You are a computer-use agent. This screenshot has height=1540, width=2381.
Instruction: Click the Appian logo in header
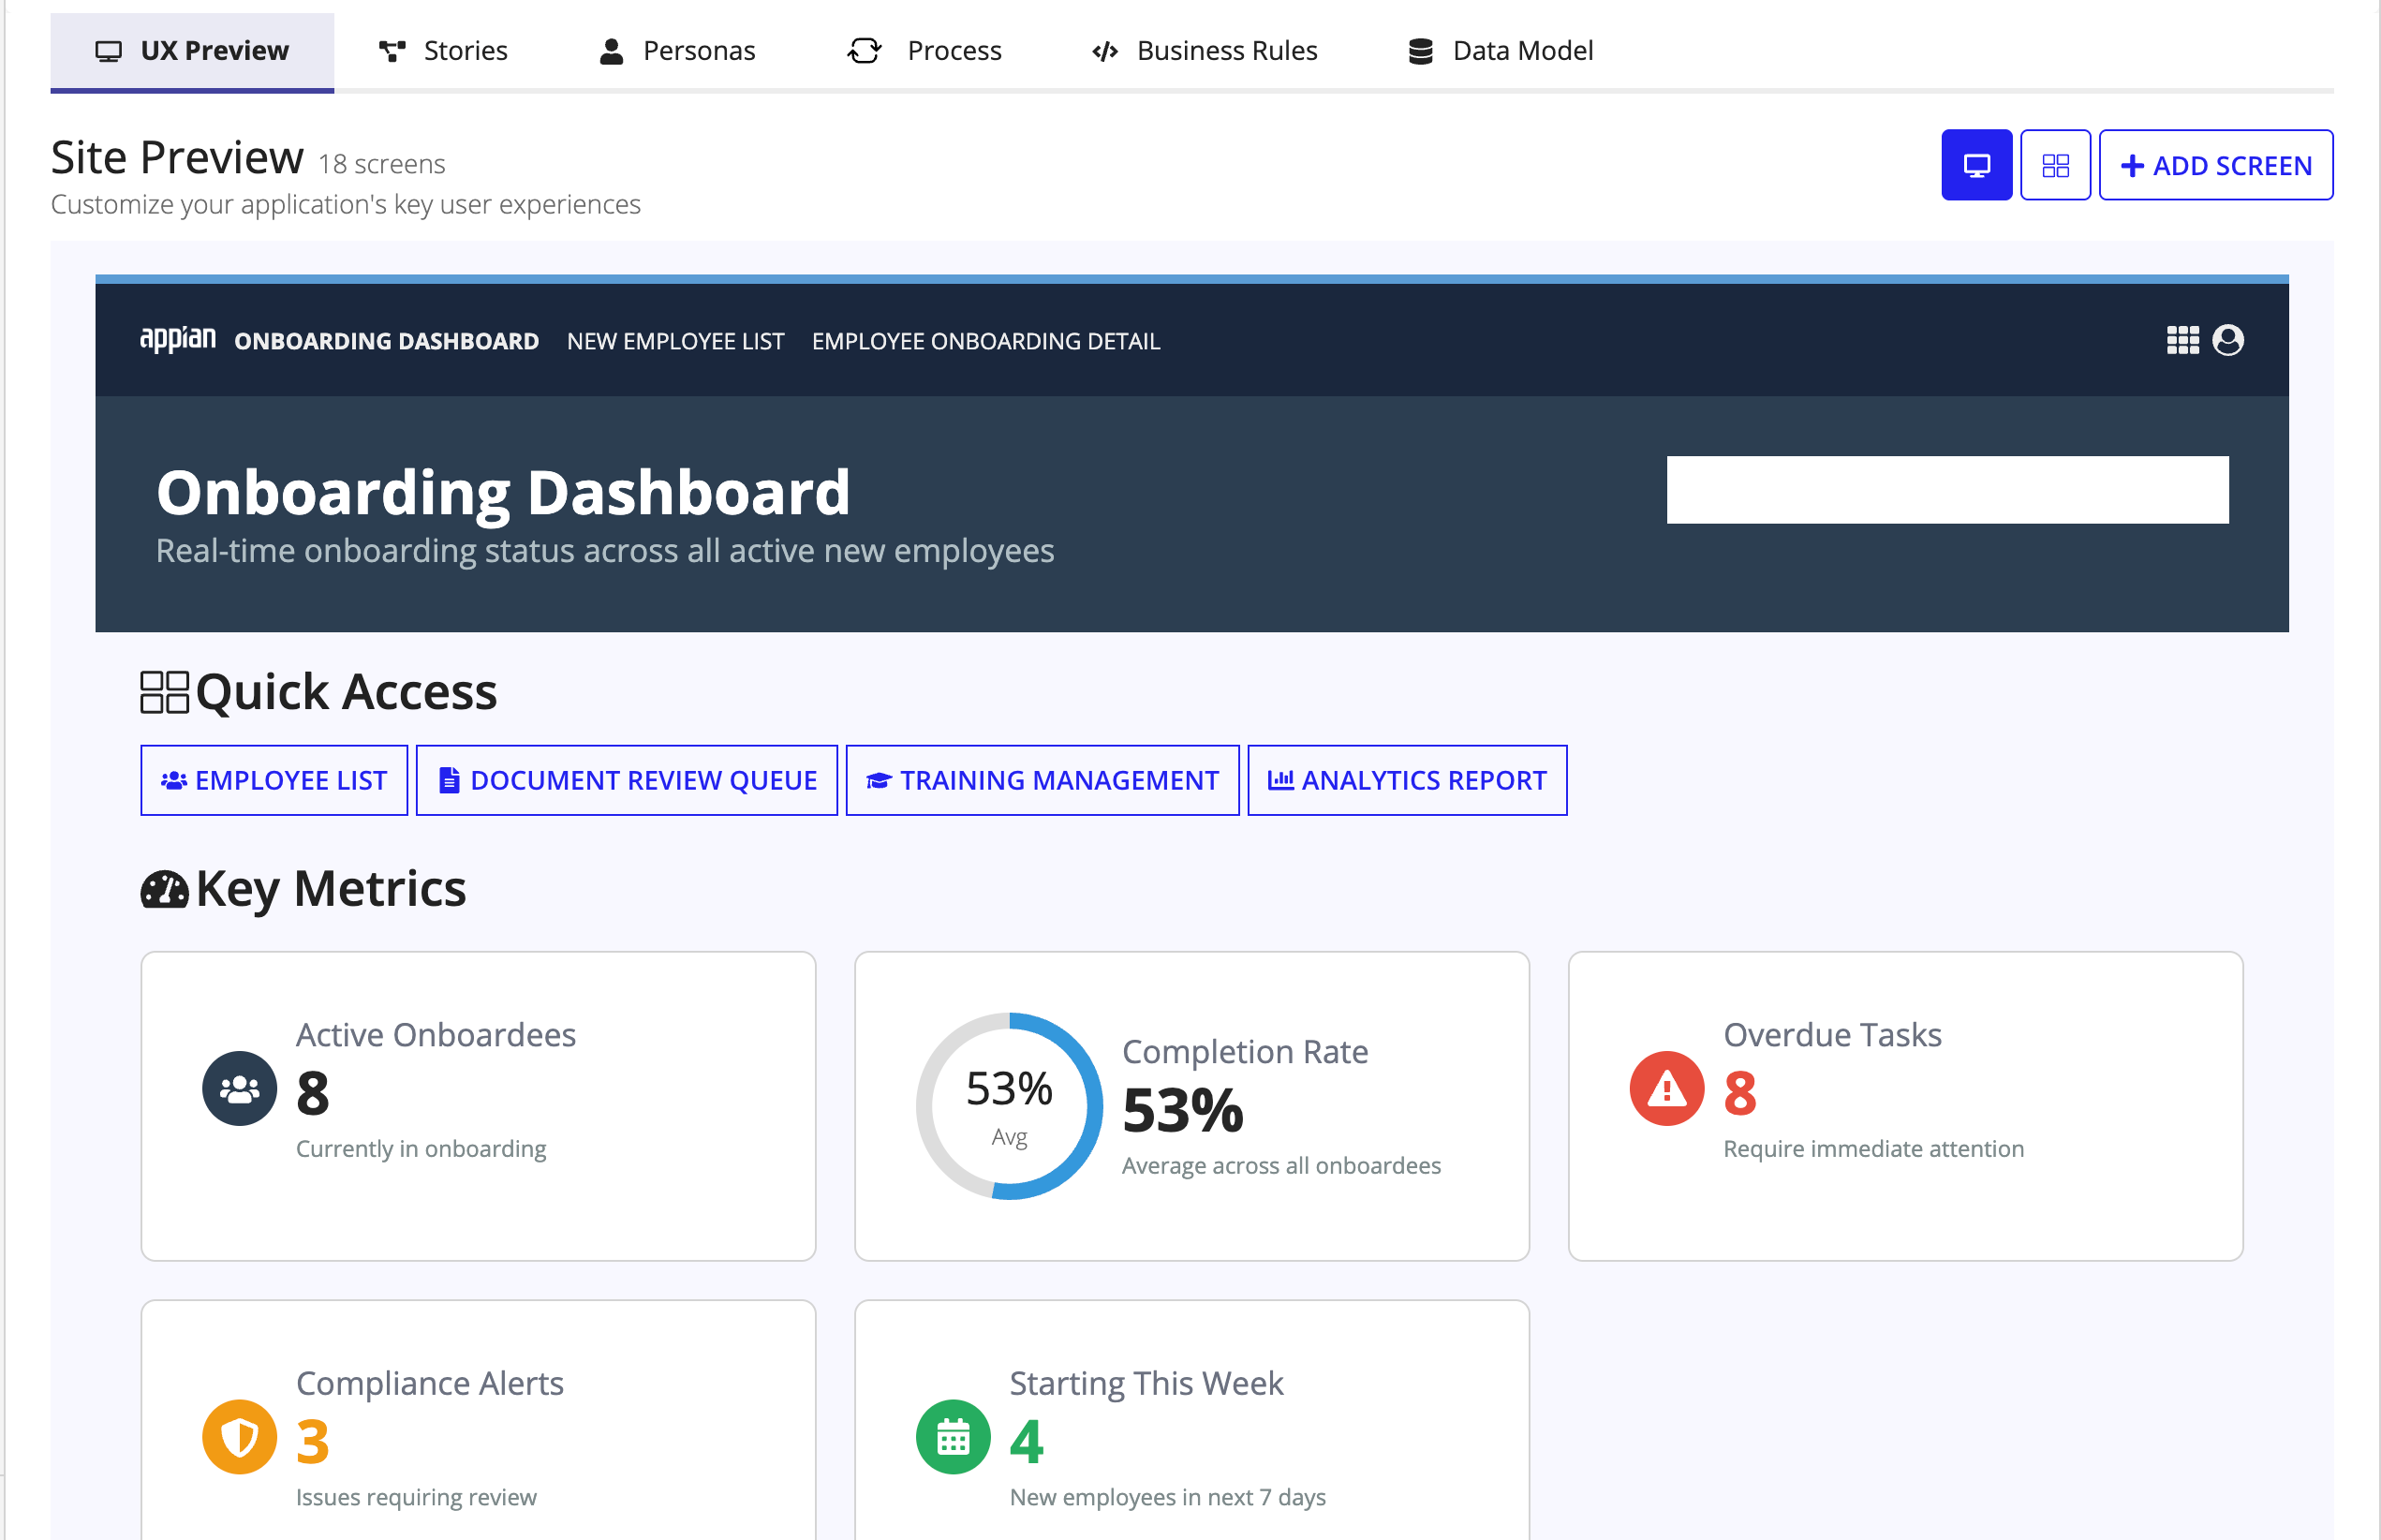[178, 340]
